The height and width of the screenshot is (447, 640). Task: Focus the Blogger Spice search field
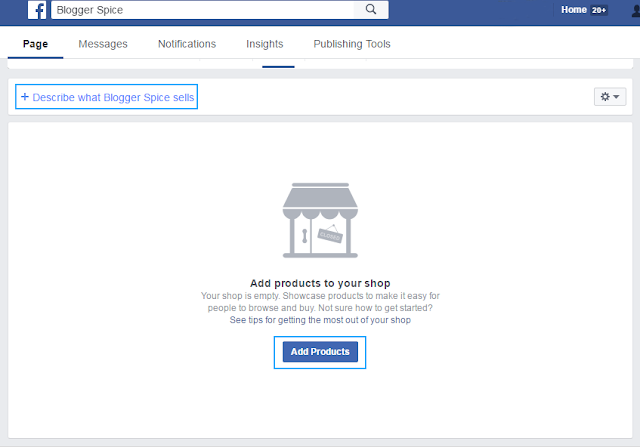[202, 10]
